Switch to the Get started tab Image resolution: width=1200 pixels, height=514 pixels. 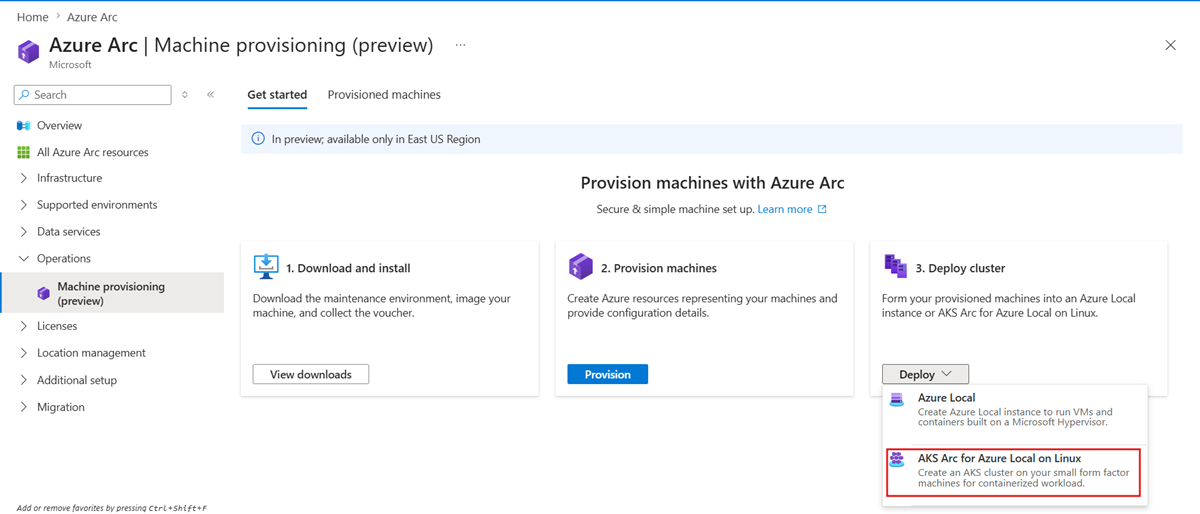pyautogui.click(x=277, y=95)
